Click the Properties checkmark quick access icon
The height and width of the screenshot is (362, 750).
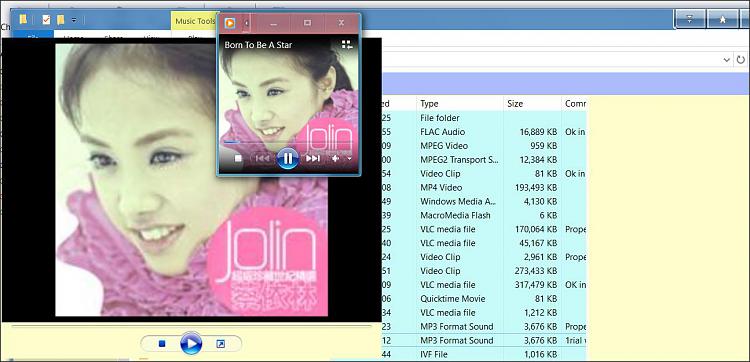[x=46, y=20]
